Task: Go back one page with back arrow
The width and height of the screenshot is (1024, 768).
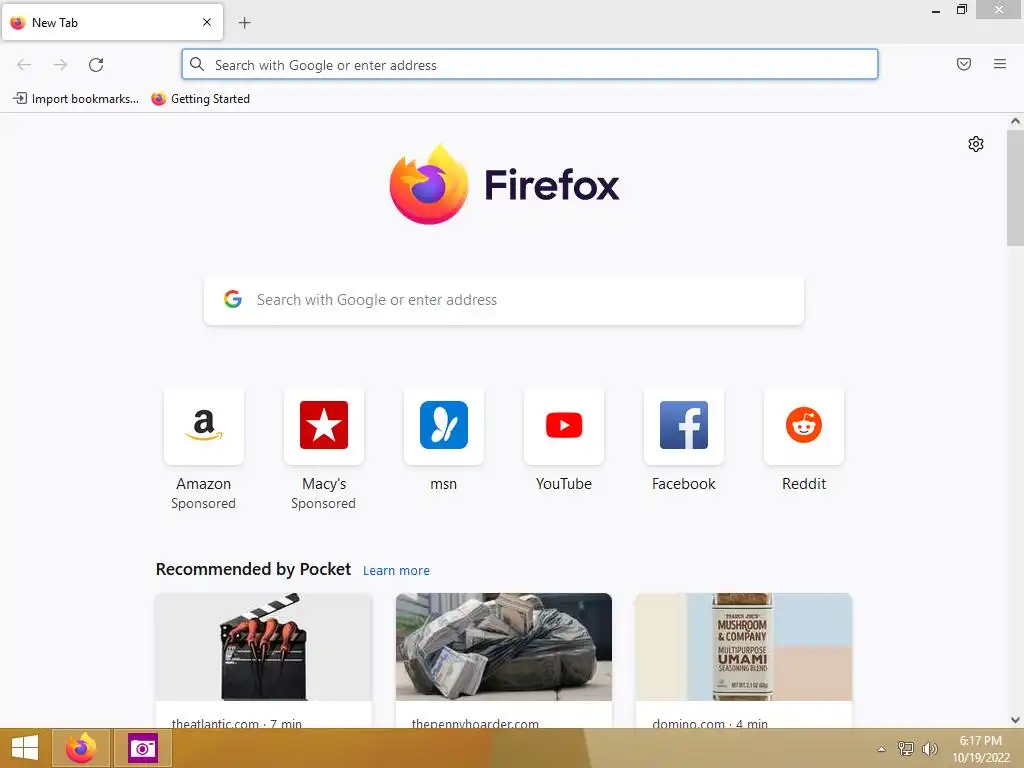Action: click(x=24, y=65)
